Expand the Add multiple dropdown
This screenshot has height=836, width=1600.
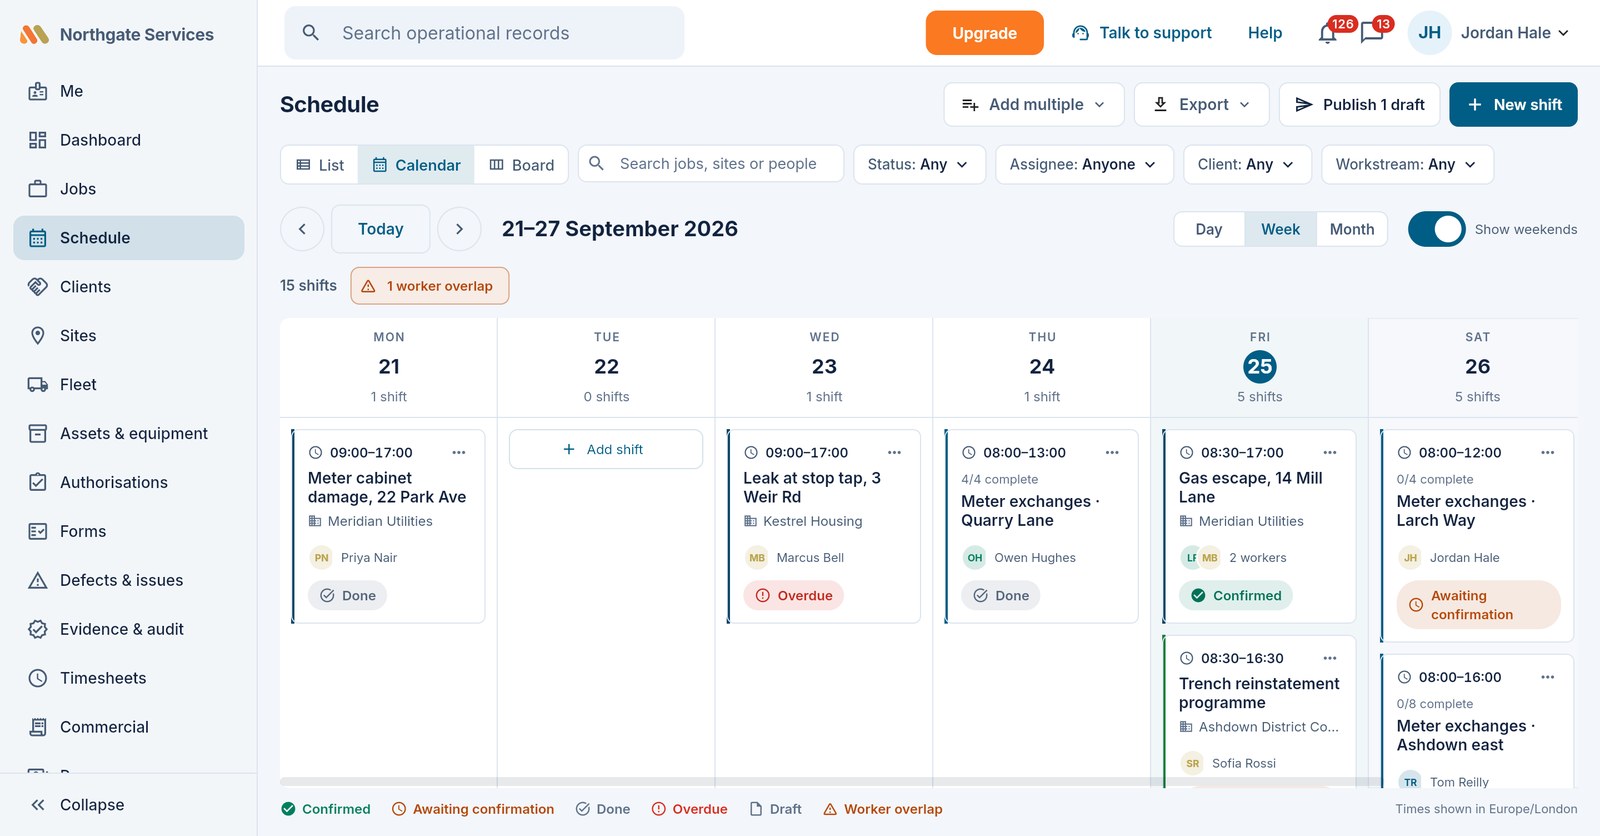click(x=1034, y=104)
